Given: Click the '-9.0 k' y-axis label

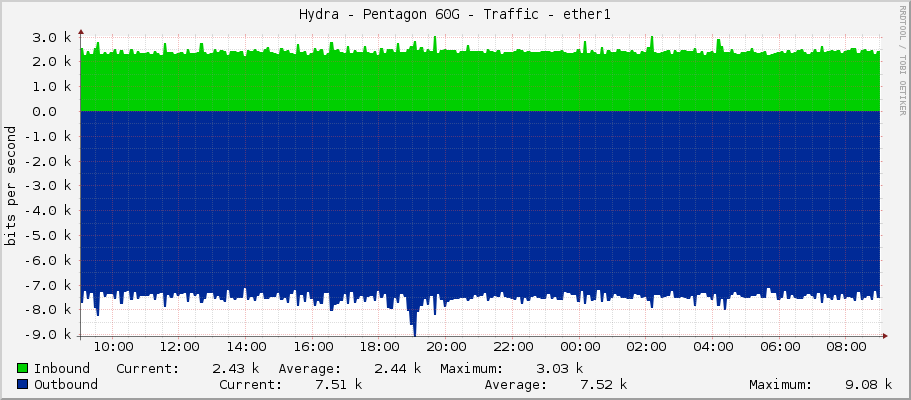Looking at the screenshot, I should pos(49,335).
